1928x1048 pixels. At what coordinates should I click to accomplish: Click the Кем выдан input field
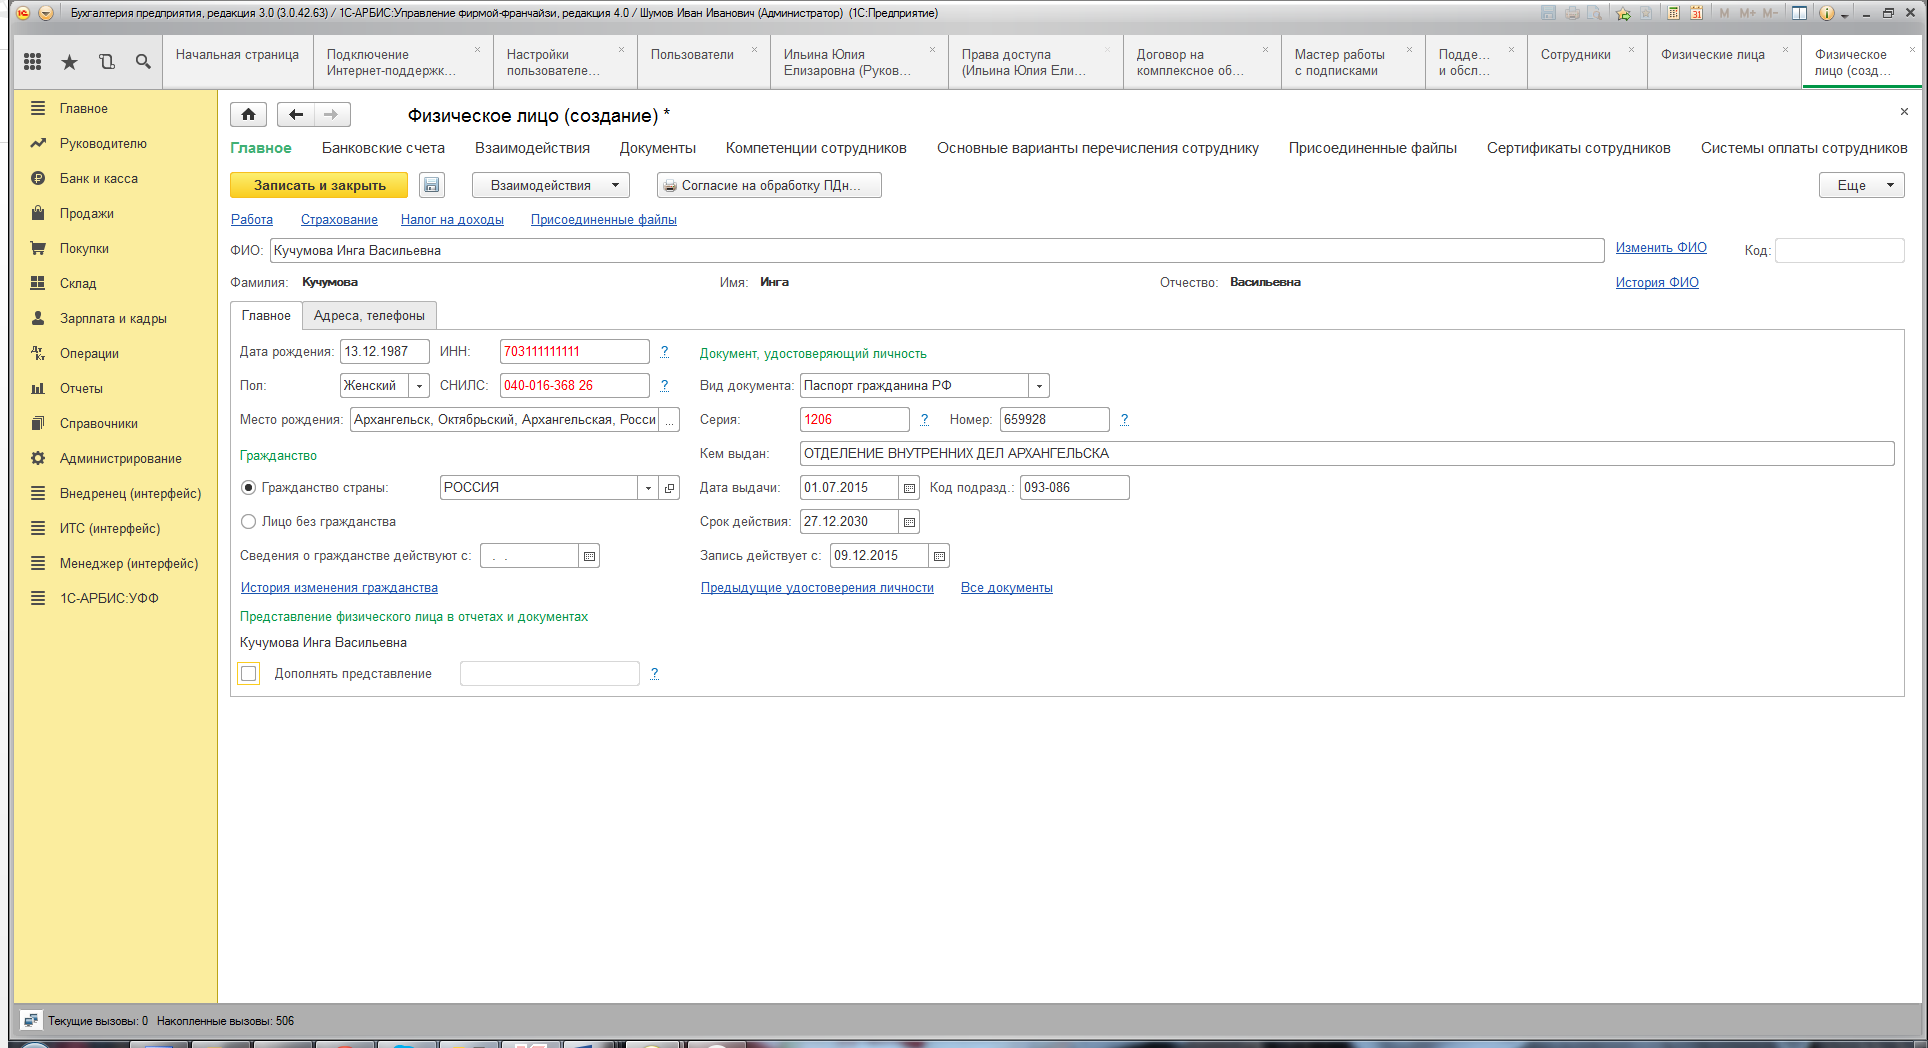[1347, 454]
